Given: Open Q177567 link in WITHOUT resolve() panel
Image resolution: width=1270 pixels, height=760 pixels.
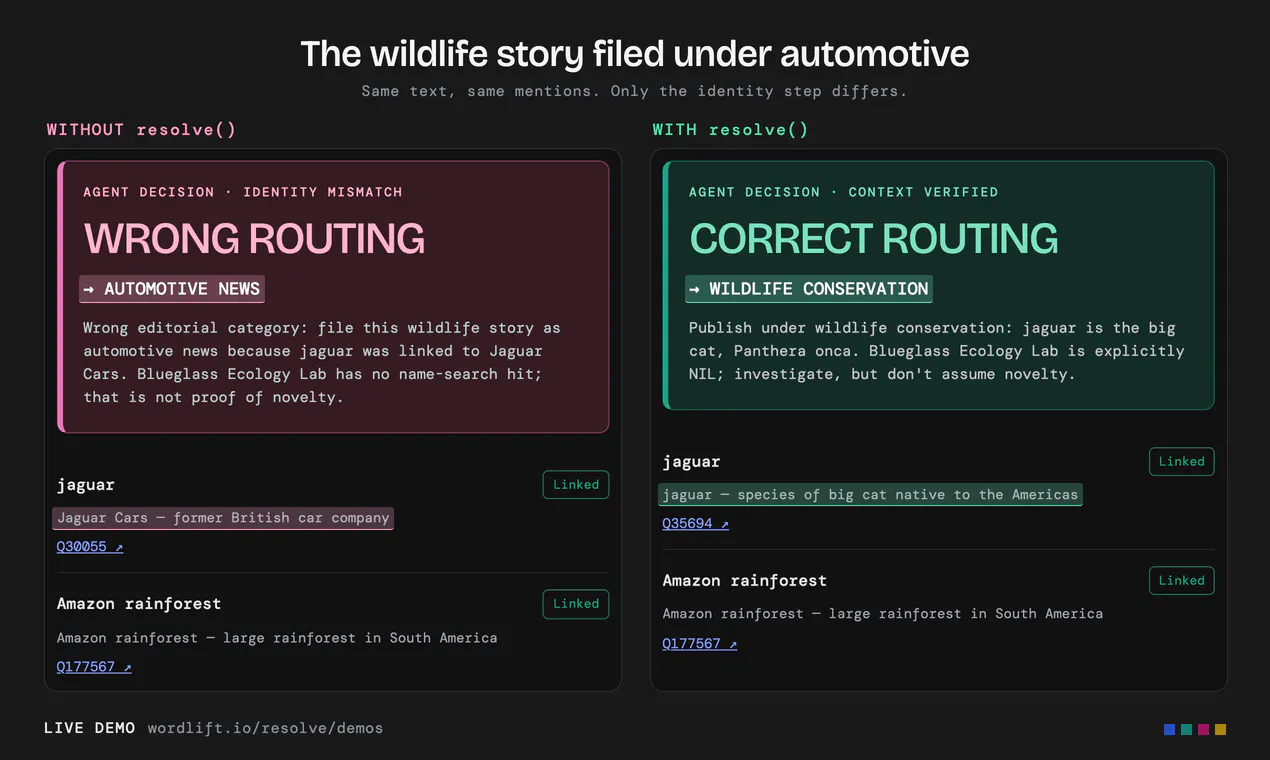Looking at the screenshot, I should [x=94, y=667].
